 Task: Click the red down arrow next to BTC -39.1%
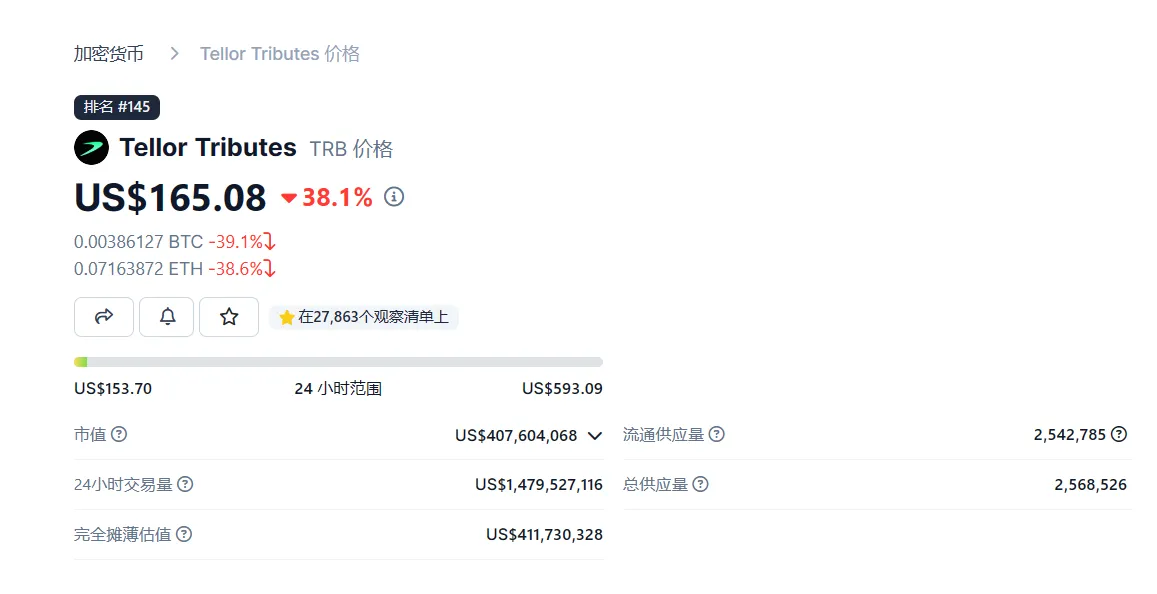tap(269, 241)
